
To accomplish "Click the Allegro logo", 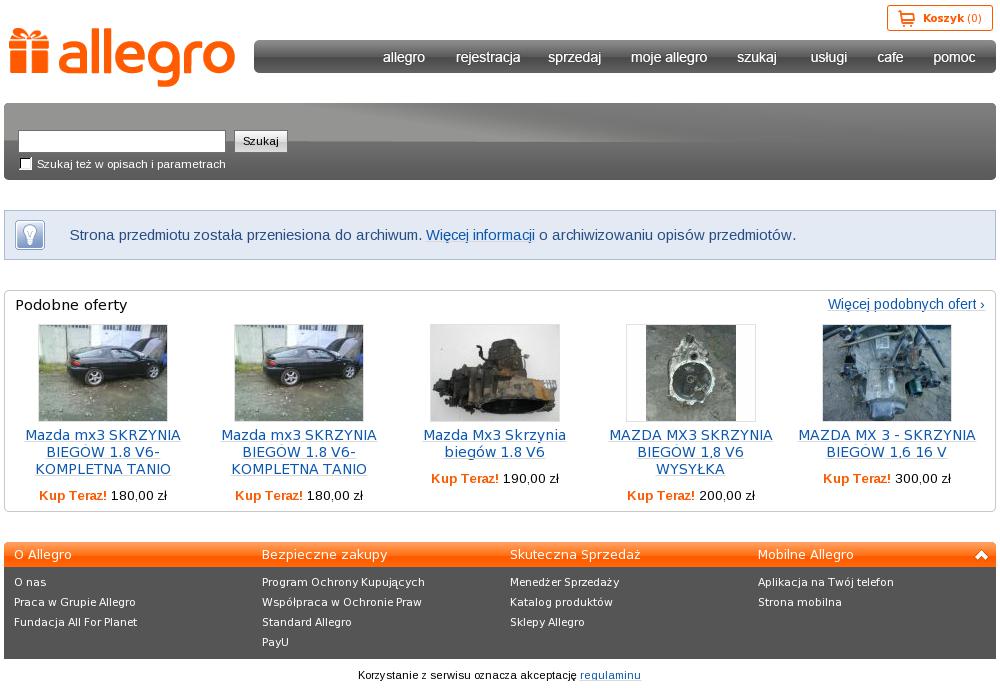I will pyautogui.click(x=122, y=57).
